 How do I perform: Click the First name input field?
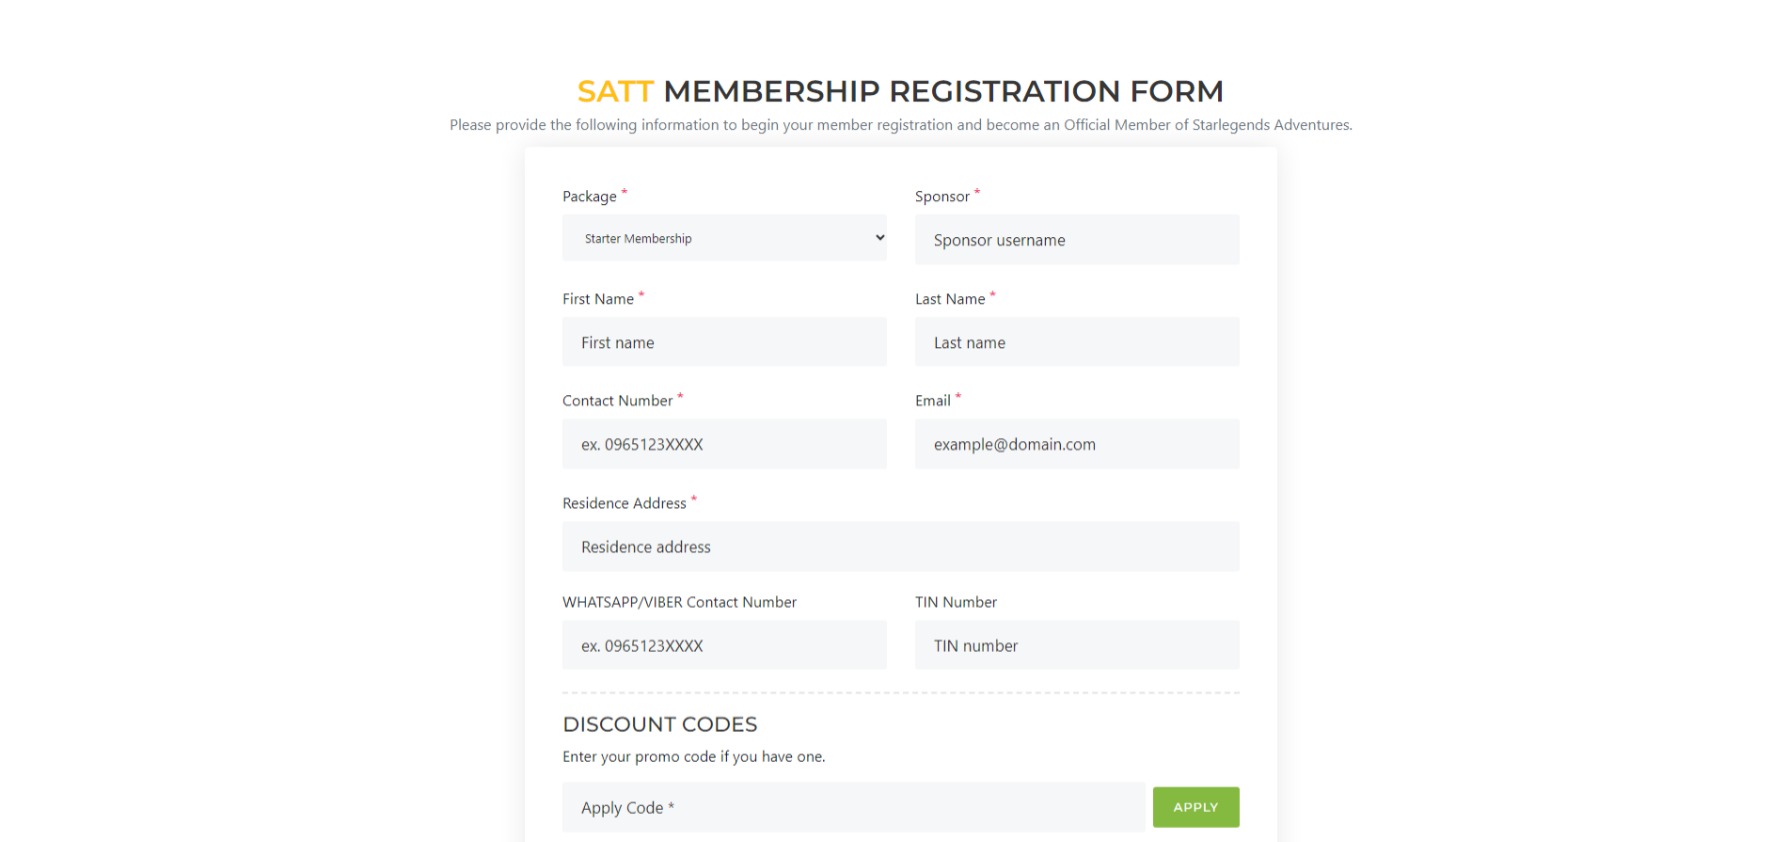point(724,341)
